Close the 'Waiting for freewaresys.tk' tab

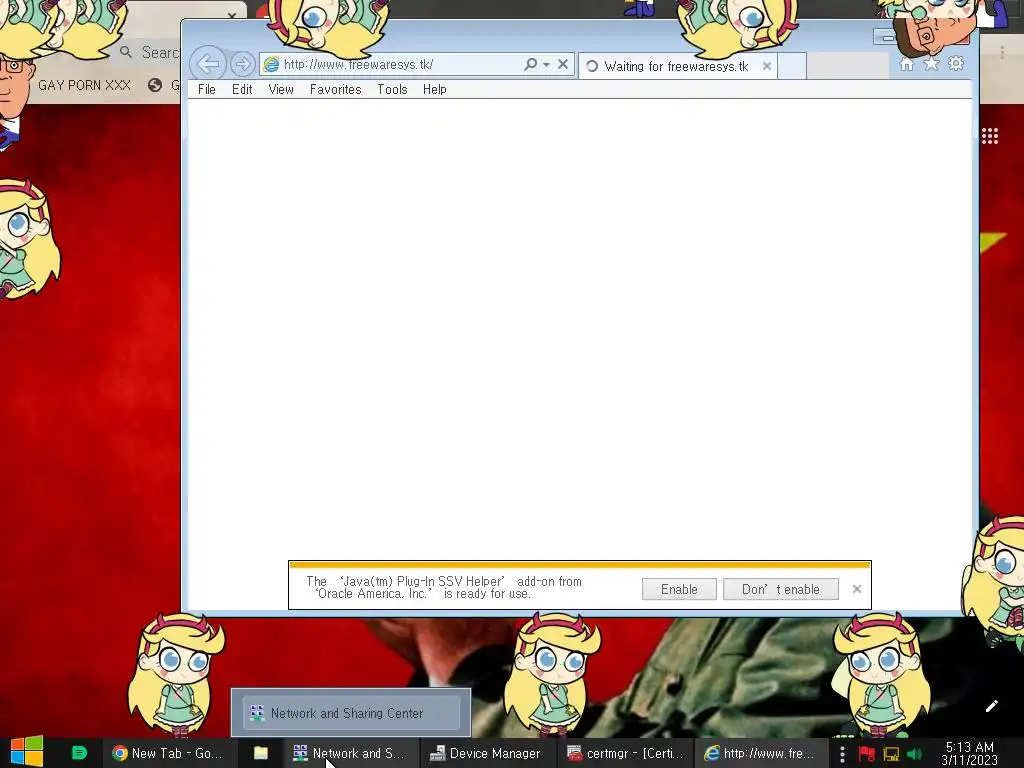767,66
